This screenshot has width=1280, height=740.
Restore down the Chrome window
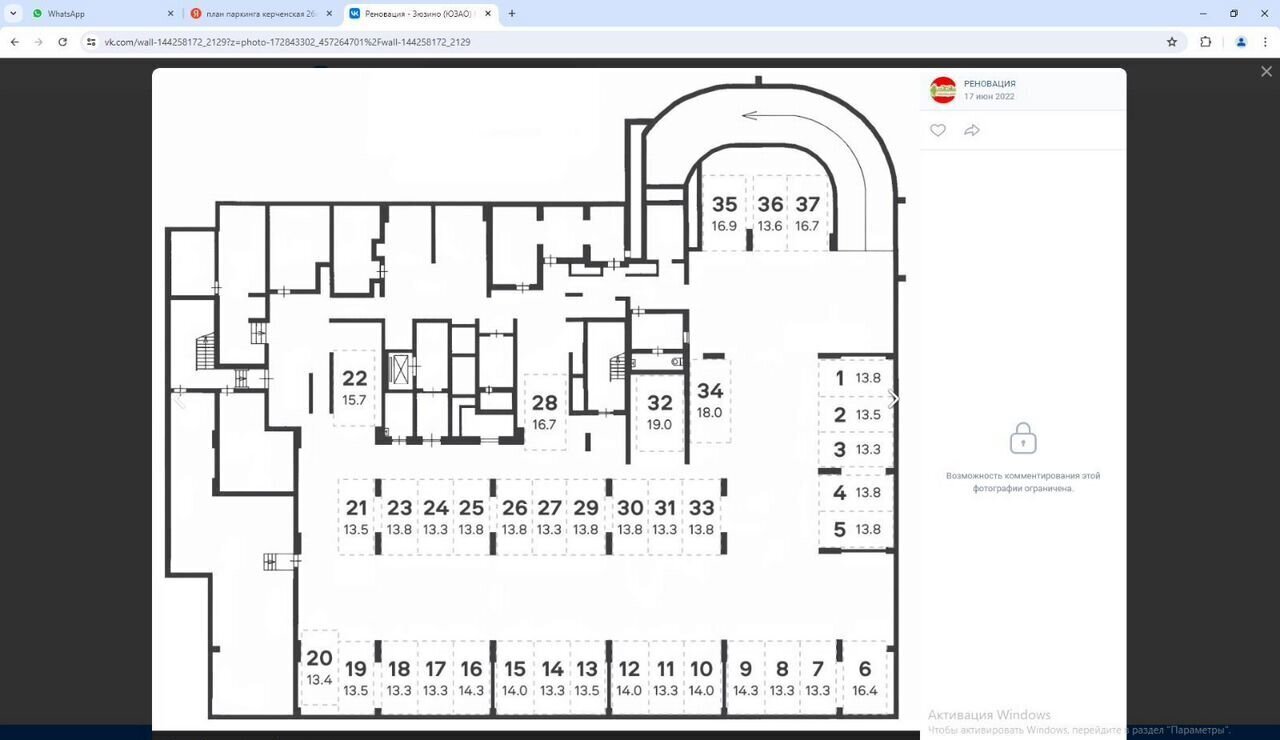[x=1233, y=14]
